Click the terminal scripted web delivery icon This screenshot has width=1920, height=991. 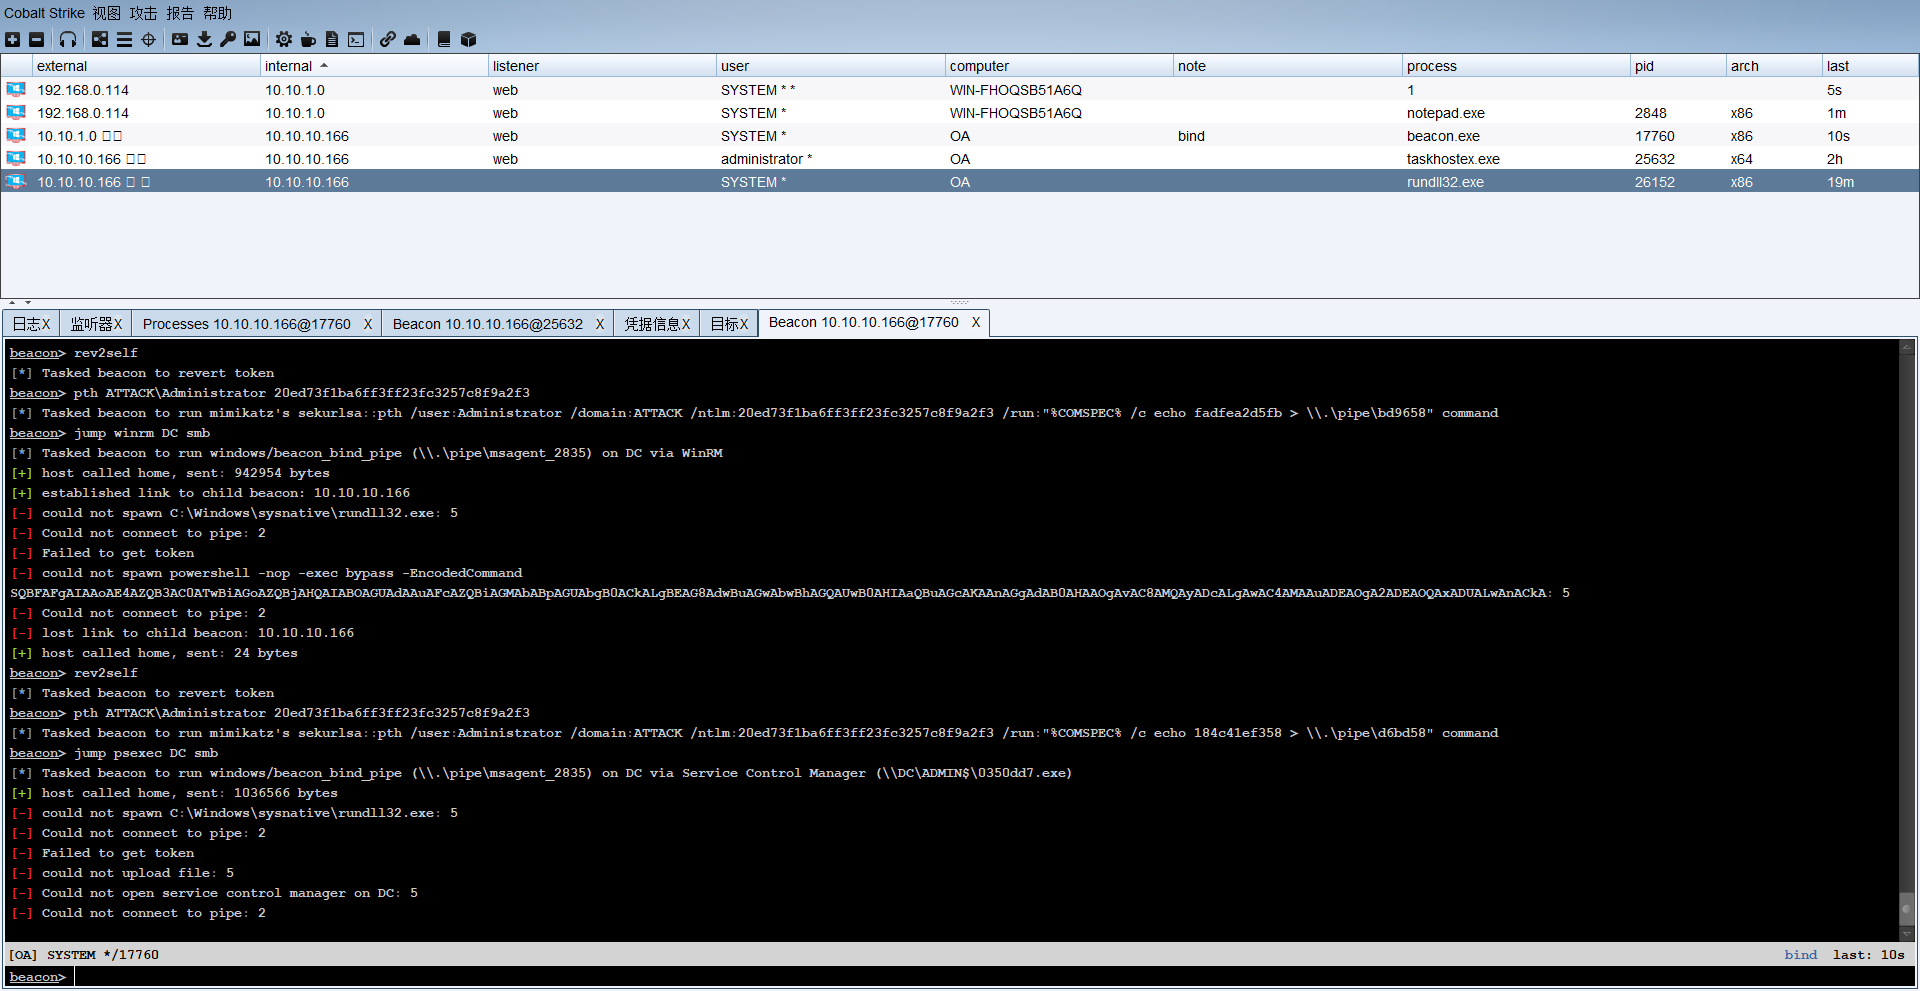click(356, 39)
